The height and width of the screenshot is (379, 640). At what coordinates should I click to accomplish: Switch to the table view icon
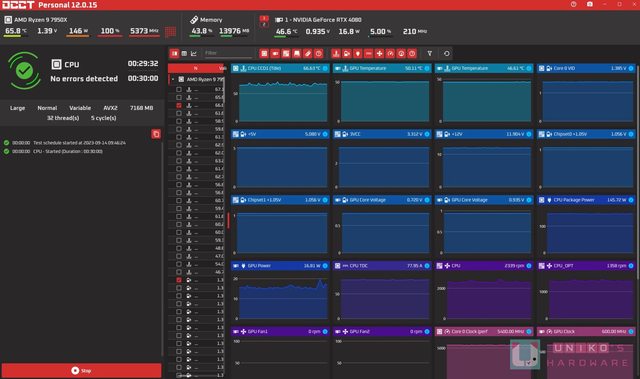184,53
